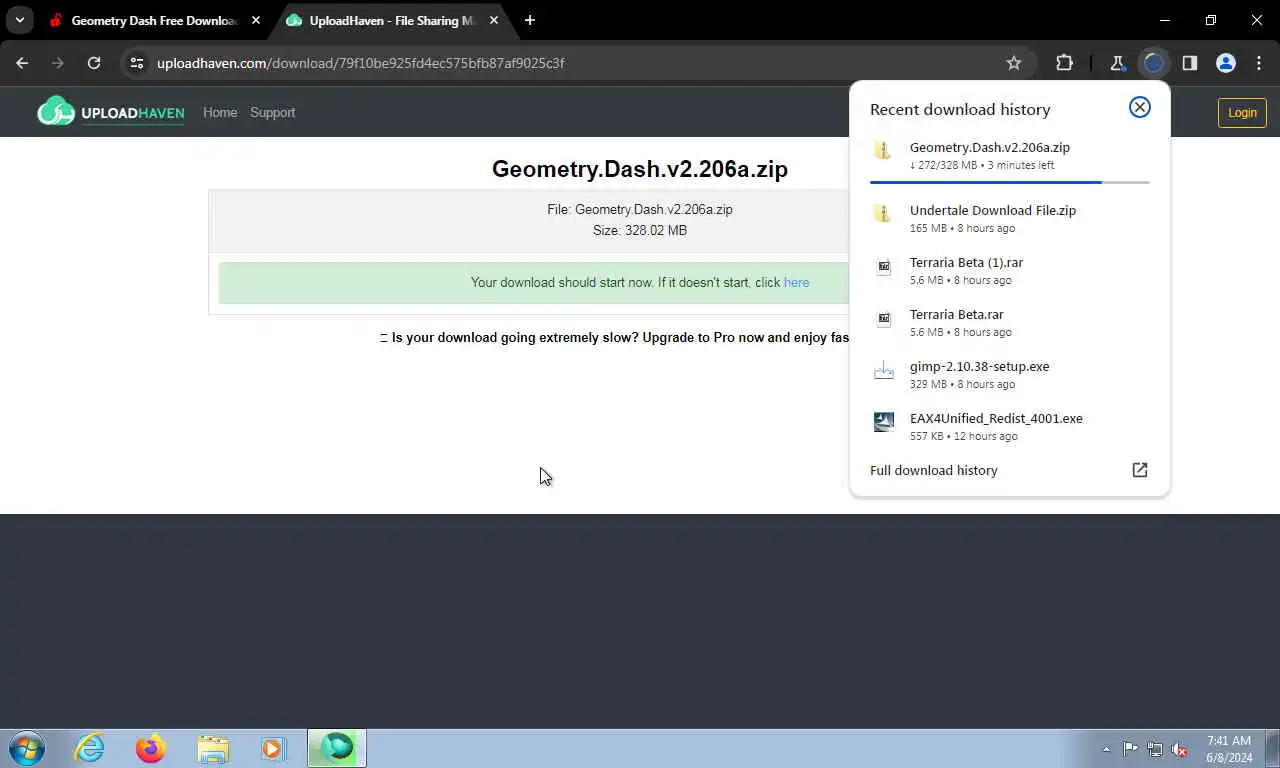The width and height of the screenshot is (1280, 768).
Task: Open the Chrome profile avatar
Action: tap(1226, 63)
